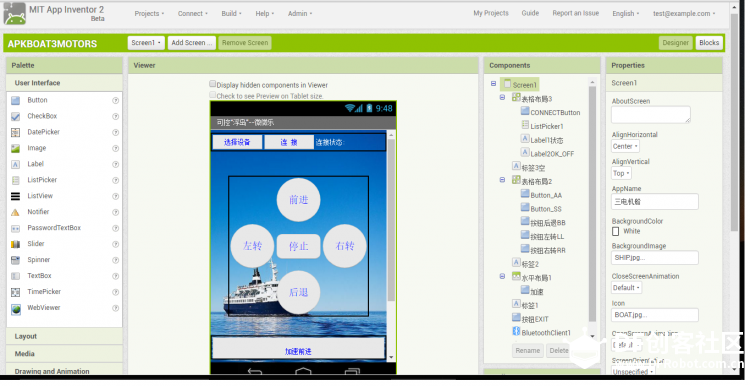Switch to the Designer view
The width and height of the screenshot is (750, 386).
tap(675, 43)
